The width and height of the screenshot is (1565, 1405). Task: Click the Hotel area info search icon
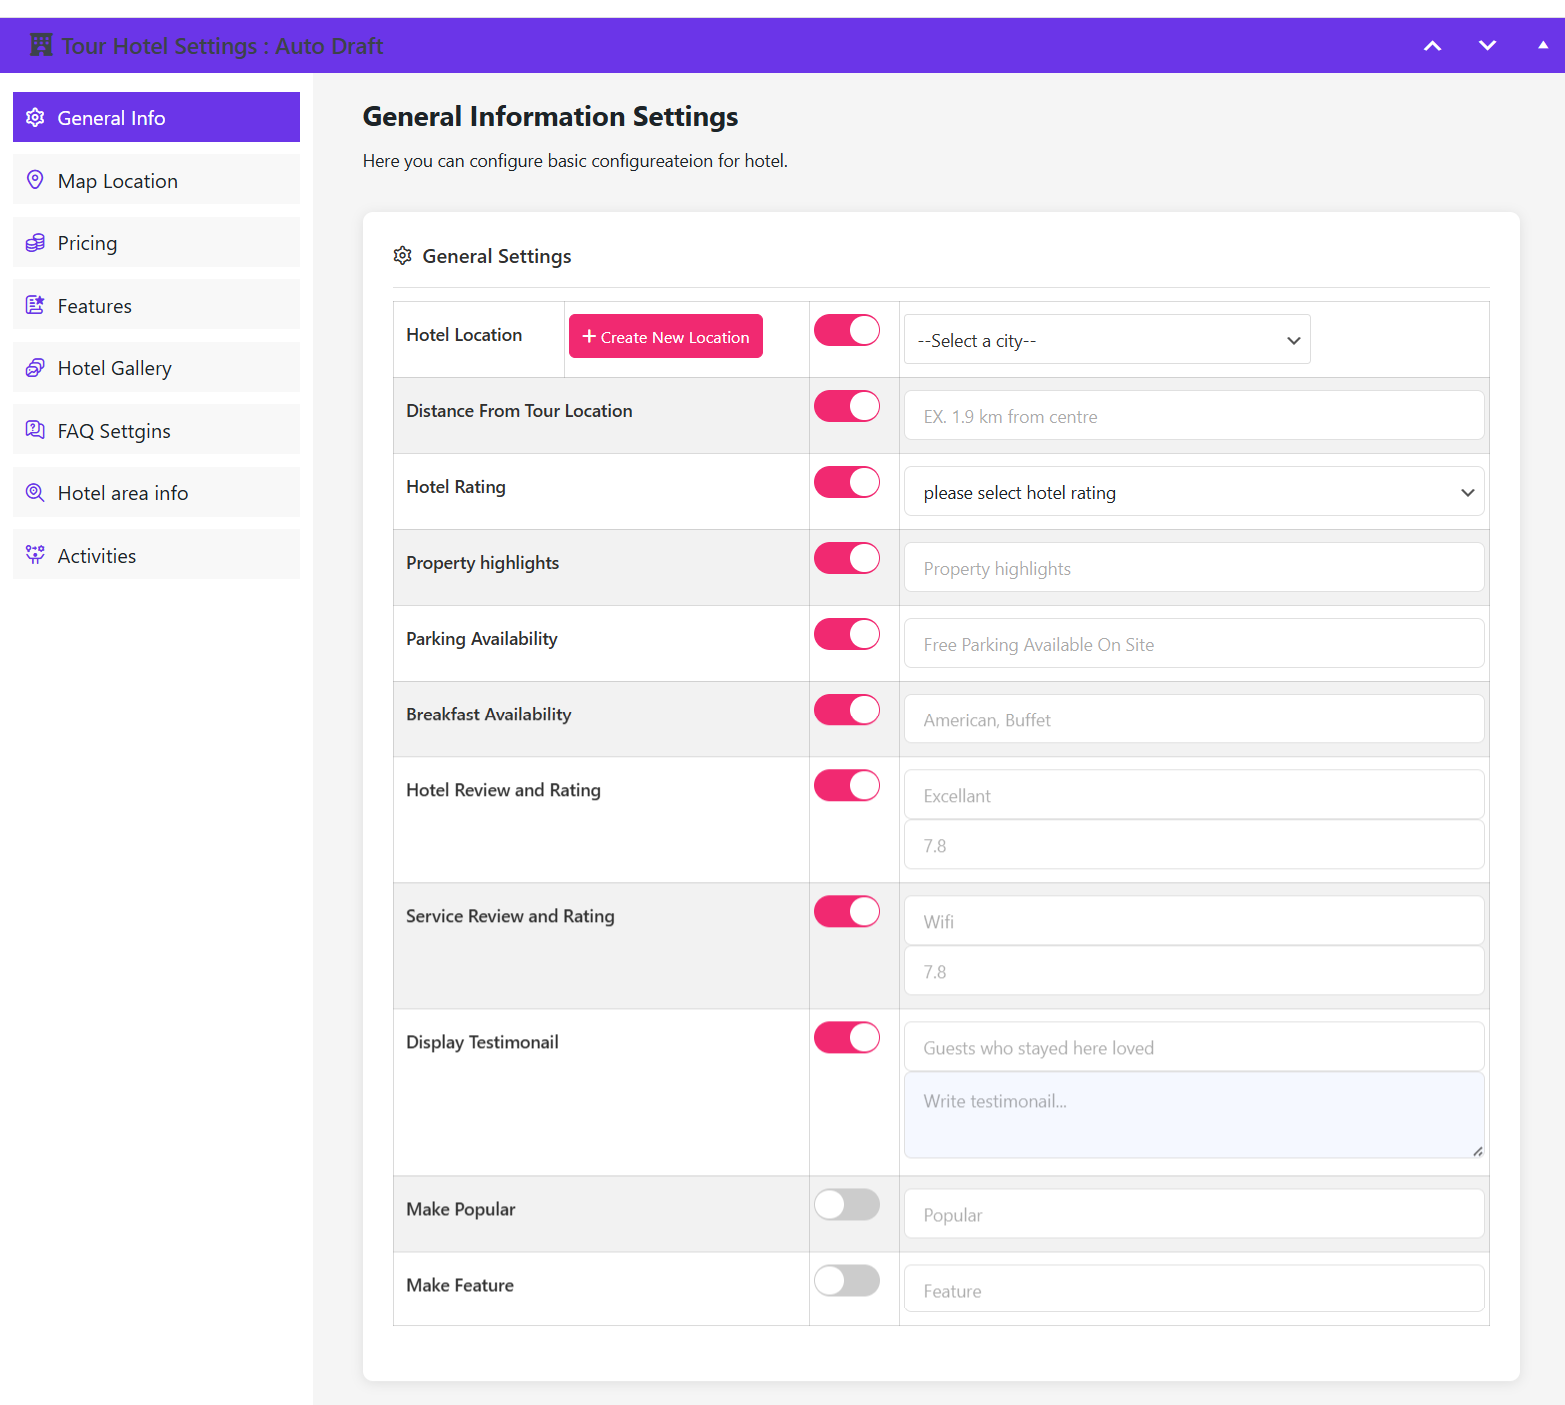pyautogui.click(x=35, y=493)
